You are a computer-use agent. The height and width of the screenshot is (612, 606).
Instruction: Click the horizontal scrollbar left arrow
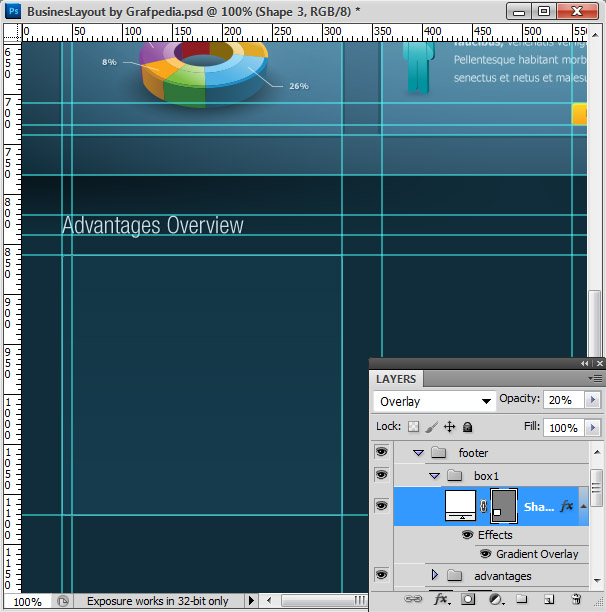click(268, 600)
